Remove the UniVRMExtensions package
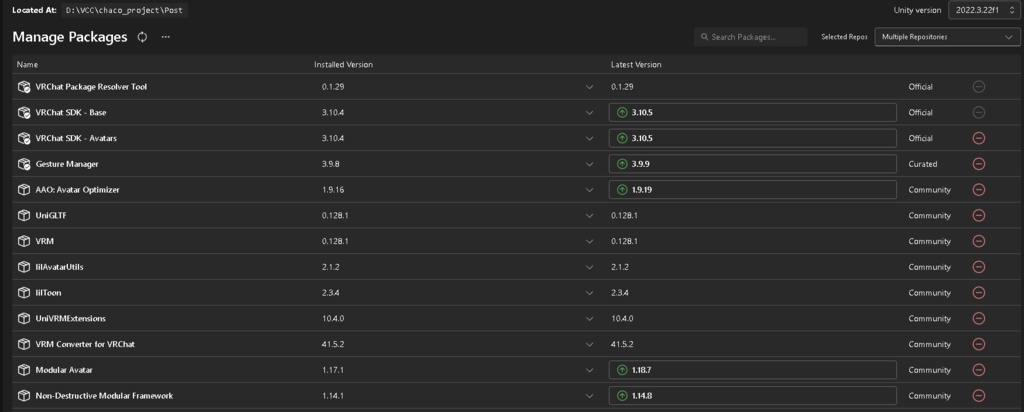Image resolution: width=1024 pixels, height=412 pixels. pos(978,319)
